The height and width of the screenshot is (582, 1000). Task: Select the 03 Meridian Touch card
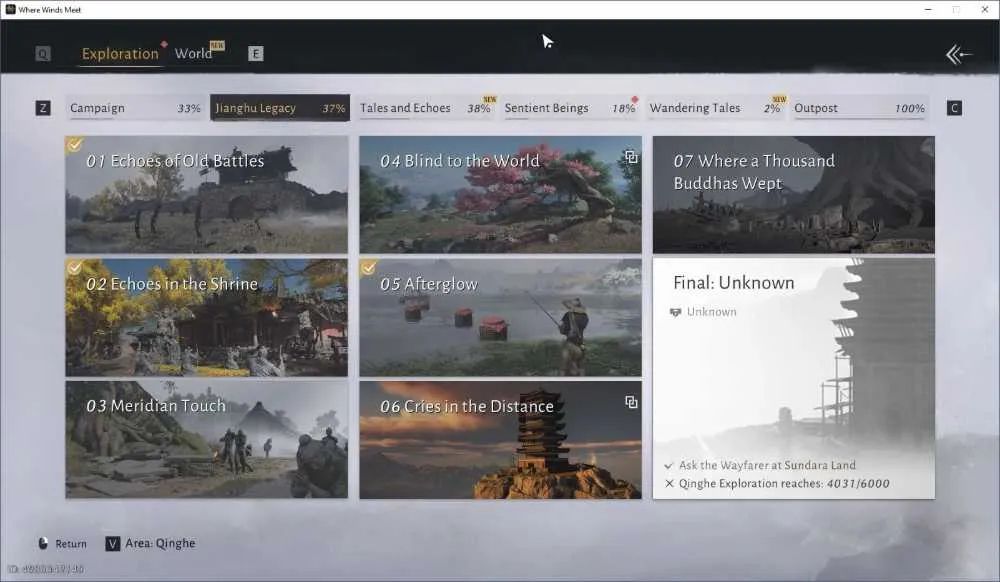coord(207,440)
